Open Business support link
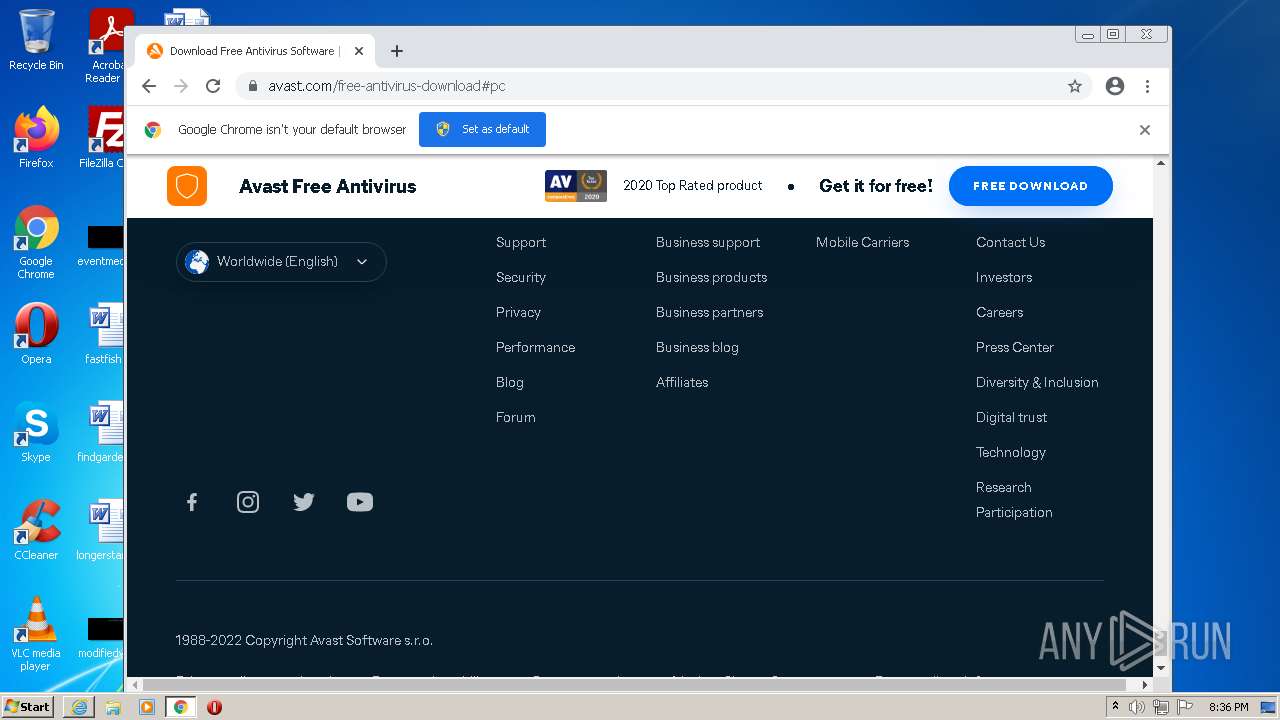The width and height of the screenshot is (1280, 720). click(708, 242)
